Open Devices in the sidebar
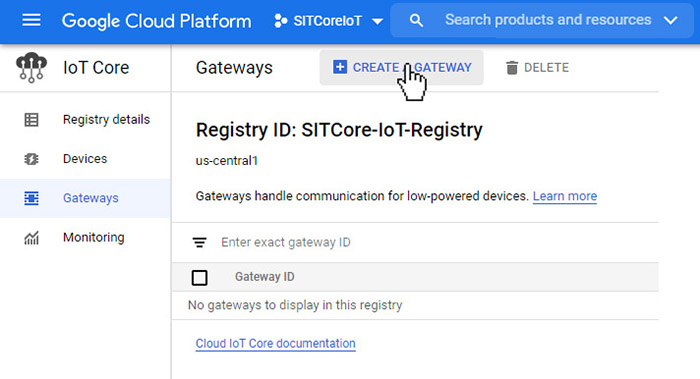Screen dimensions: 700x379 tap(85, 159)
